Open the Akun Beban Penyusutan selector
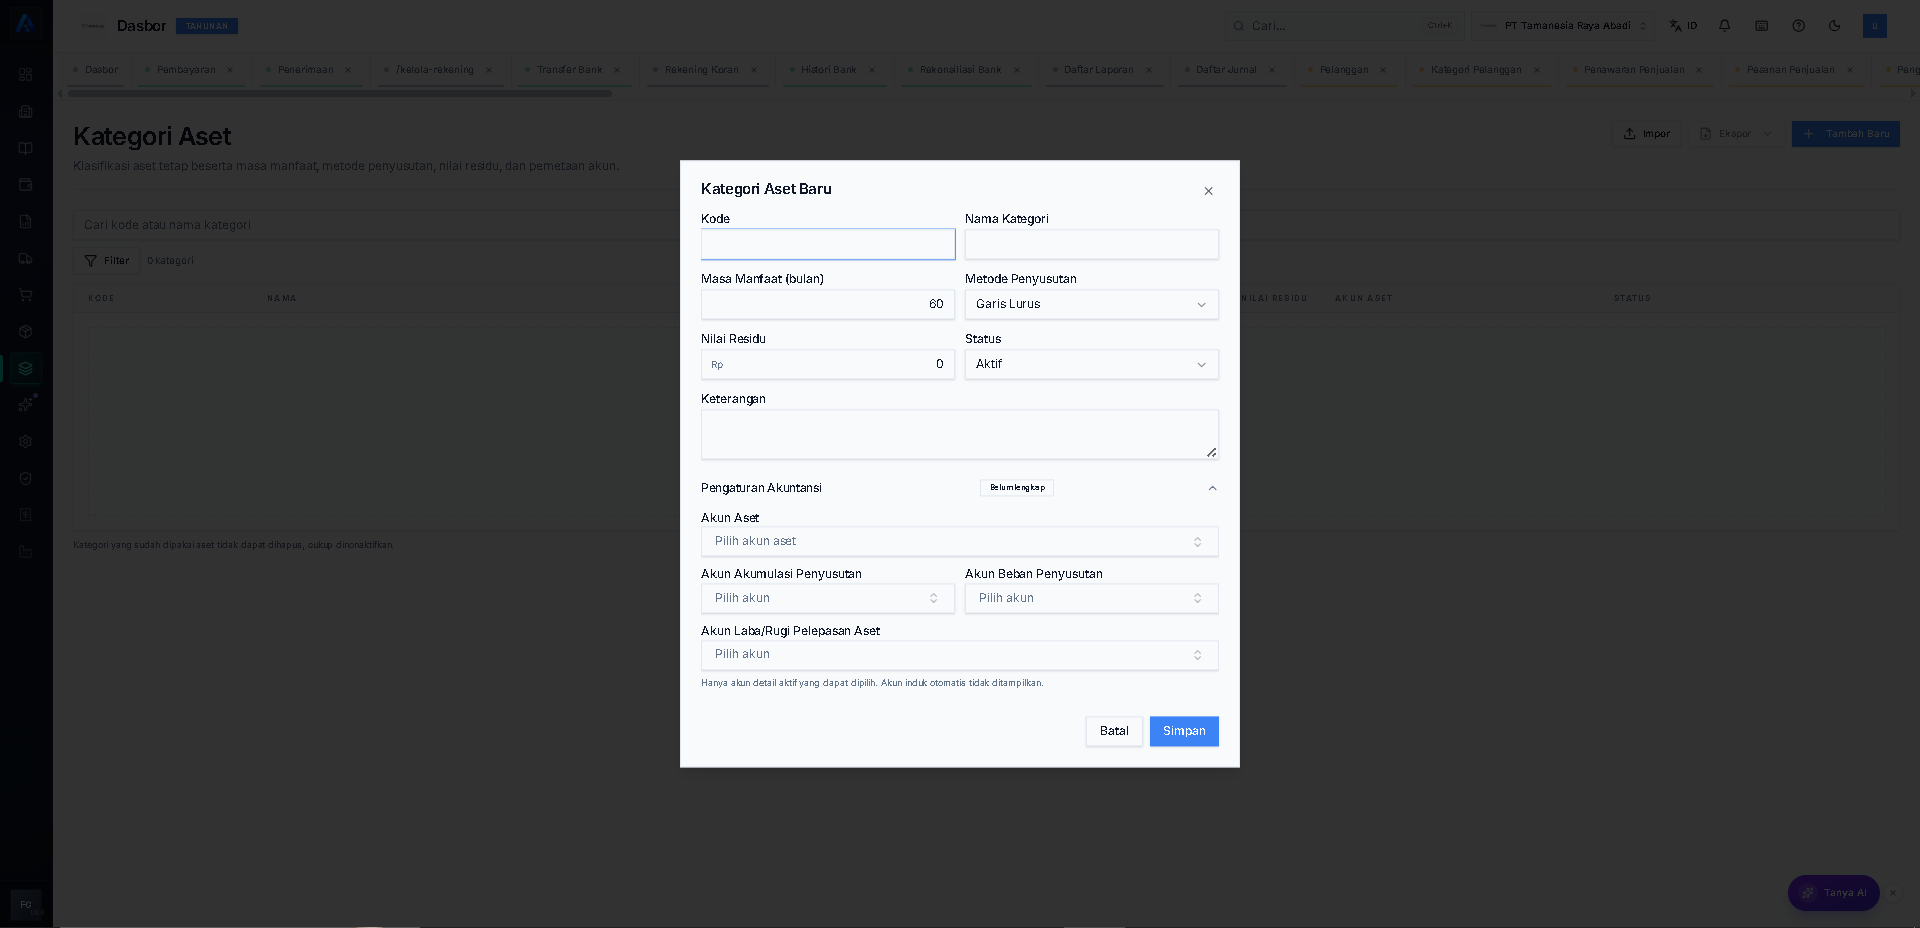 (1092, 598)
